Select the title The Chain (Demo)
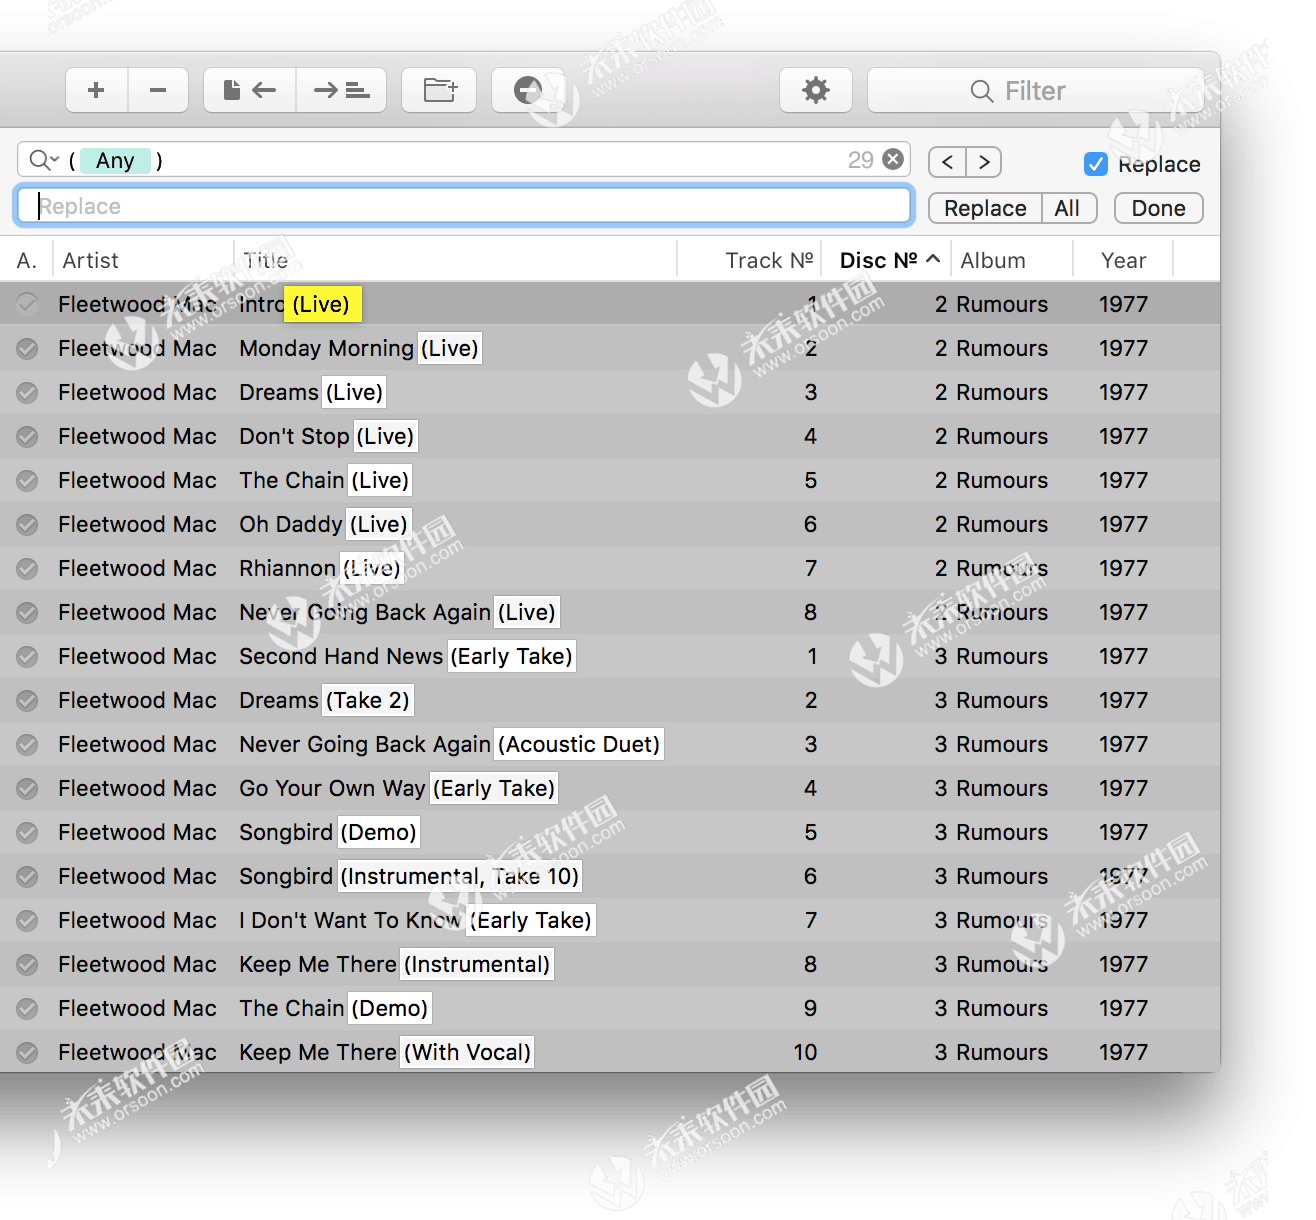Image resolution: width=1316 pixels, height=1220 pixels. coord(334,1008)
